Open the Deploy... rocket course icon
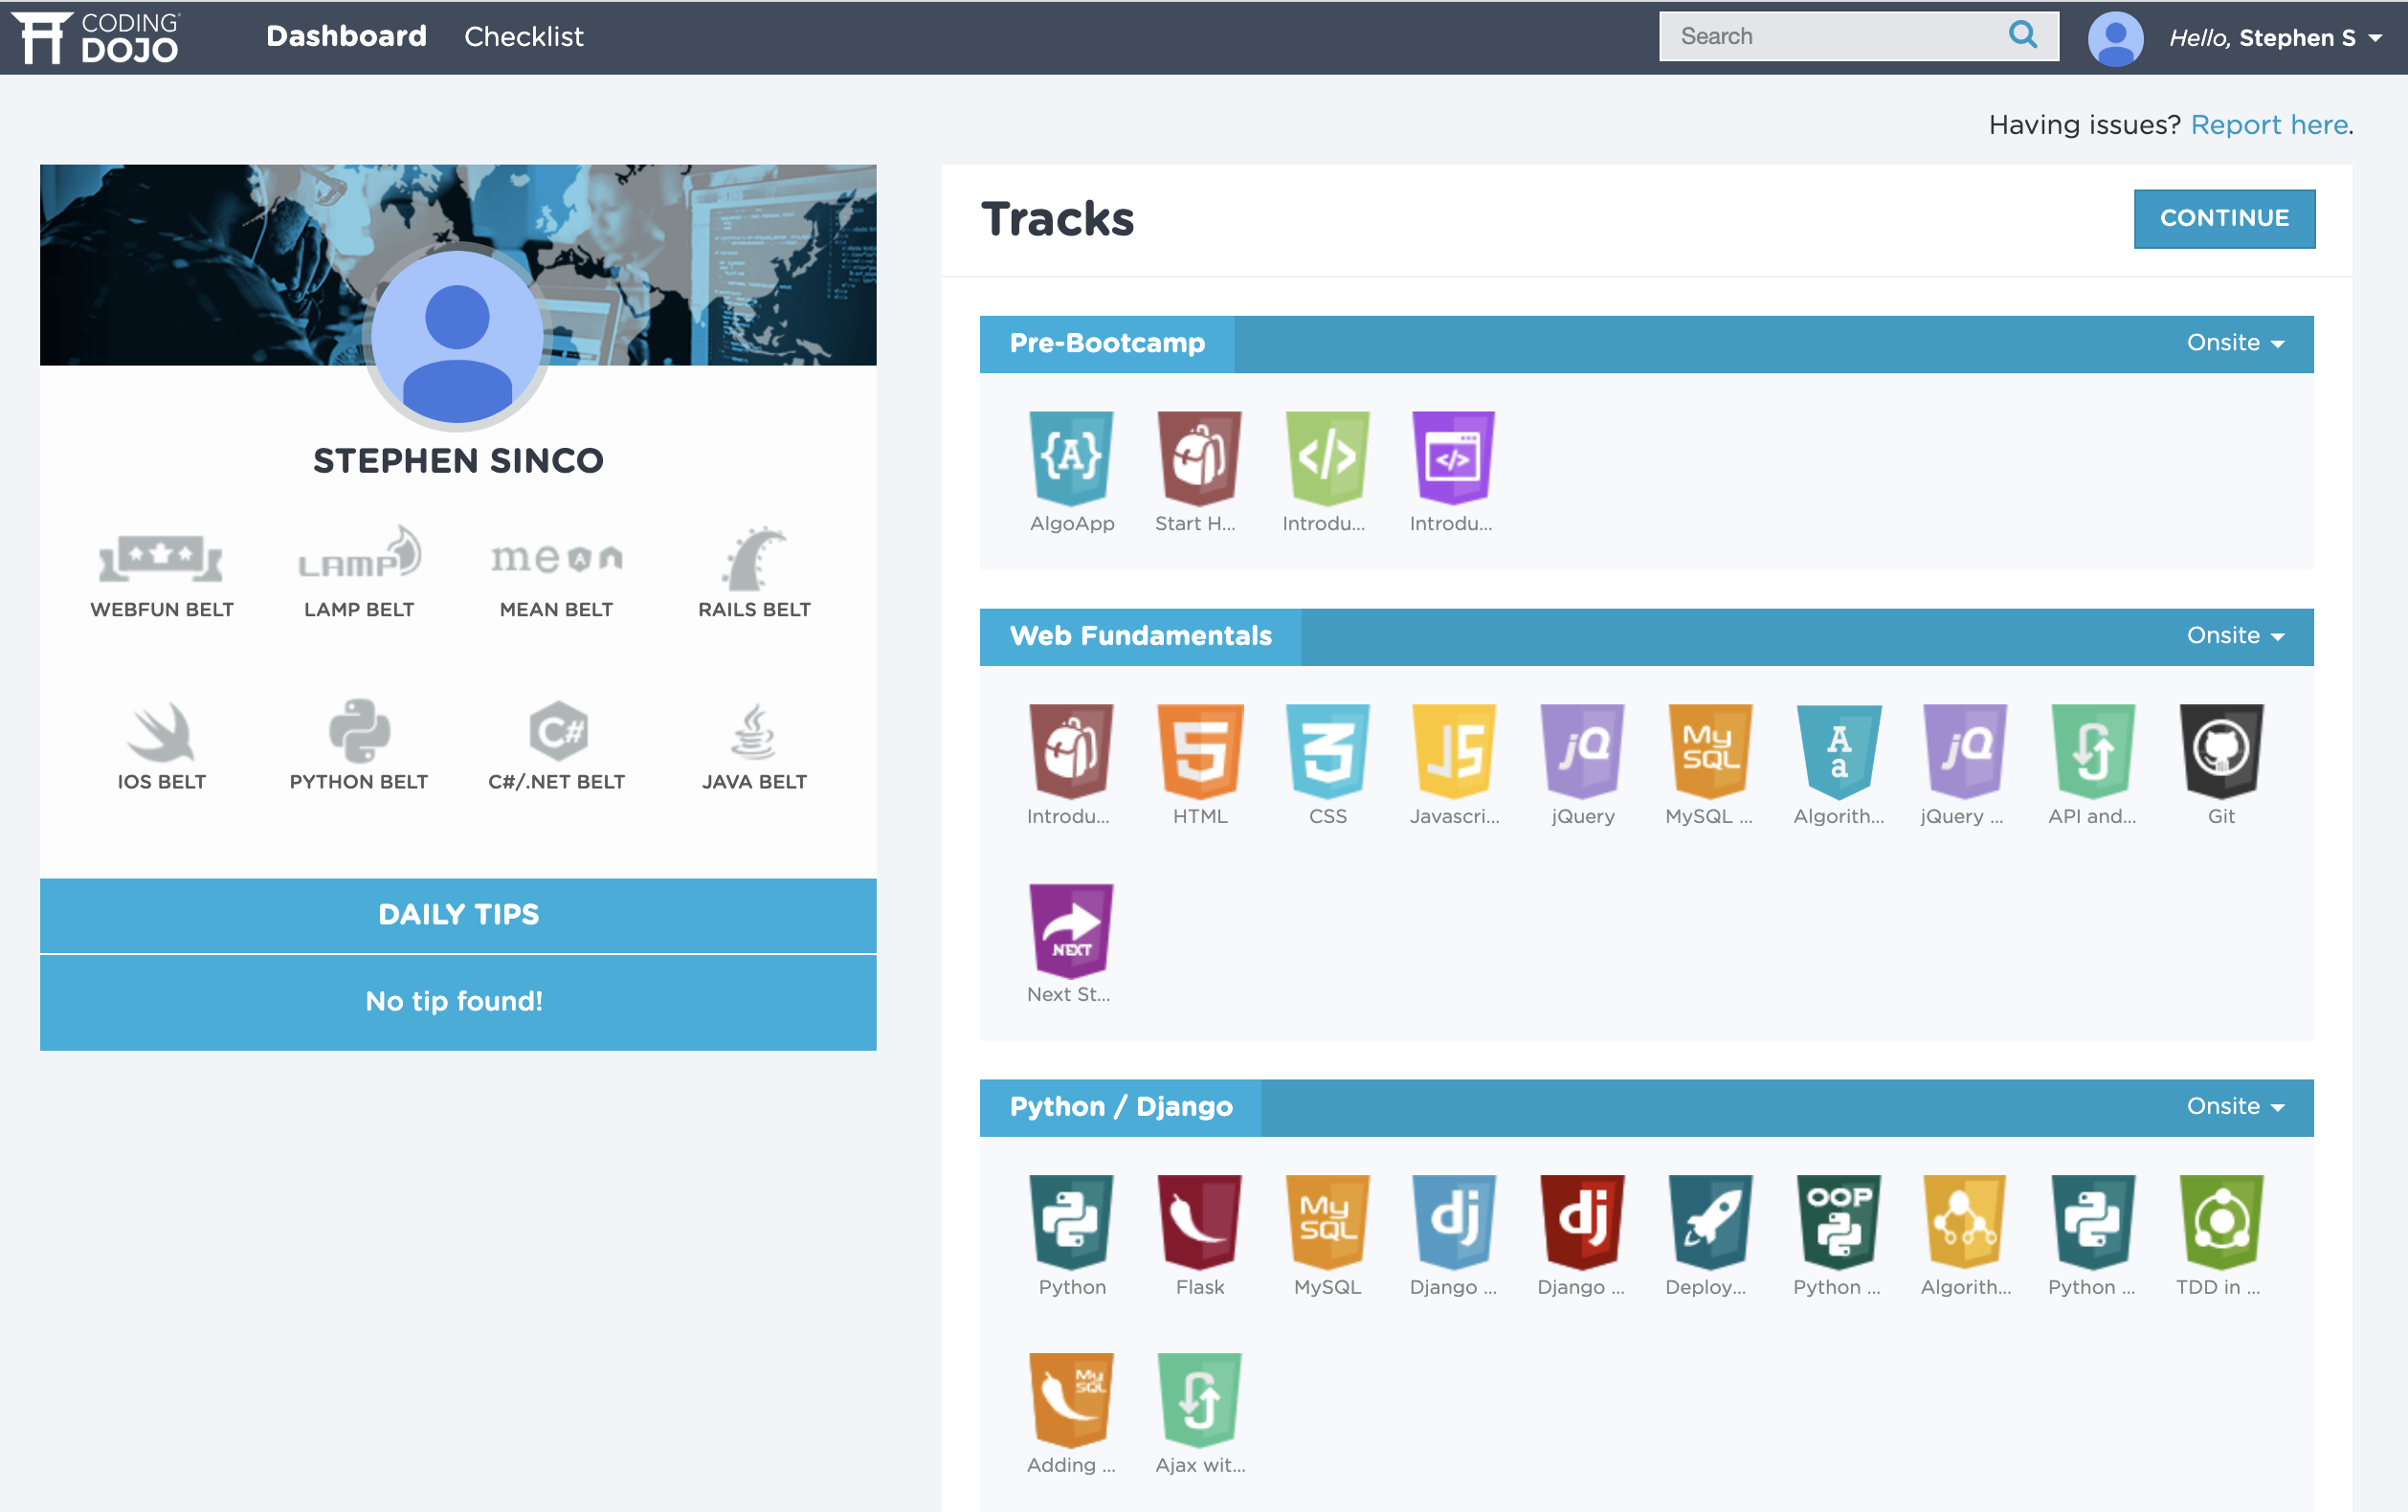Screen dimensions: 2408x1512 point(1710,1222)
